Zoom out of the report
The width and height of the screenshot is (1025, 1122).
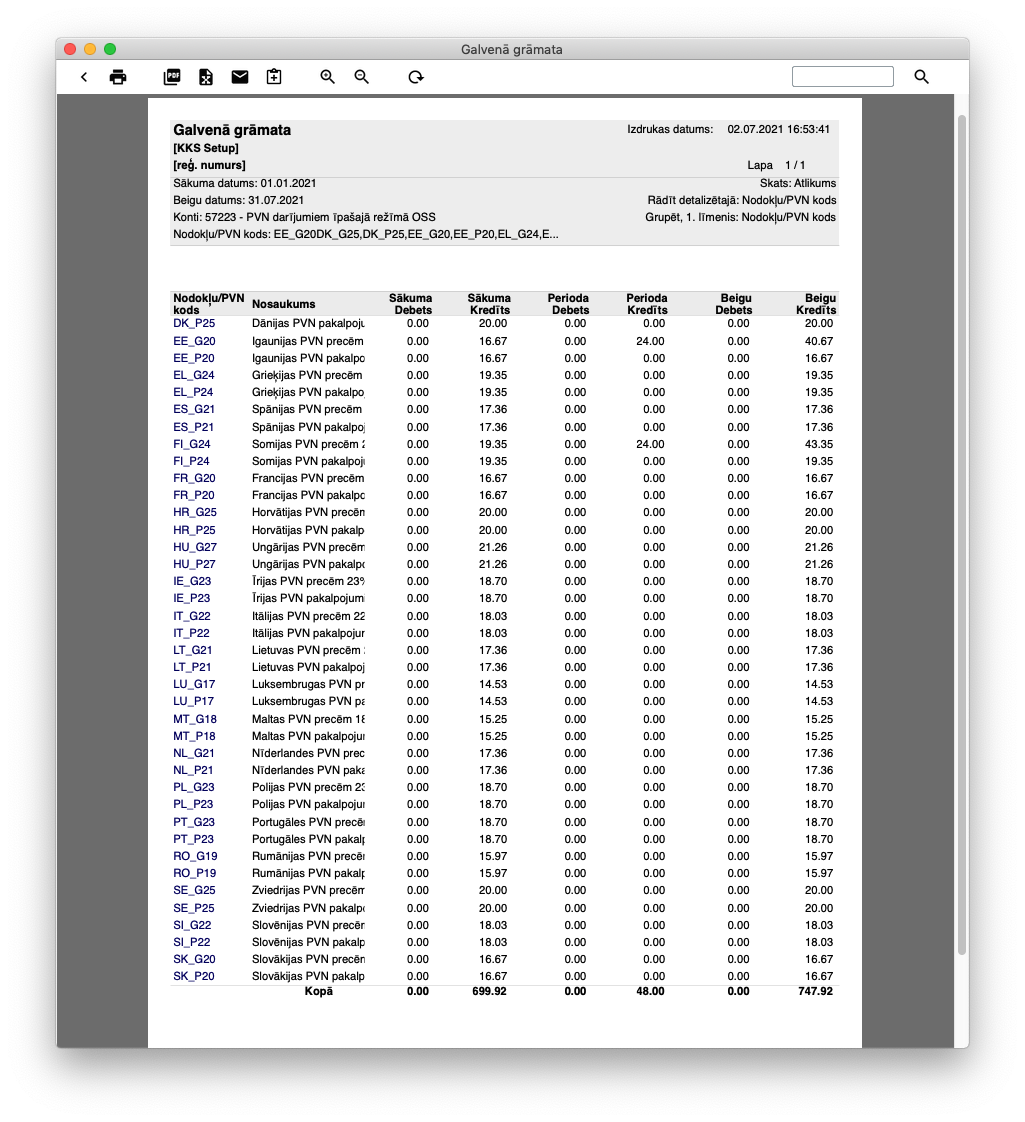point(362,77)
